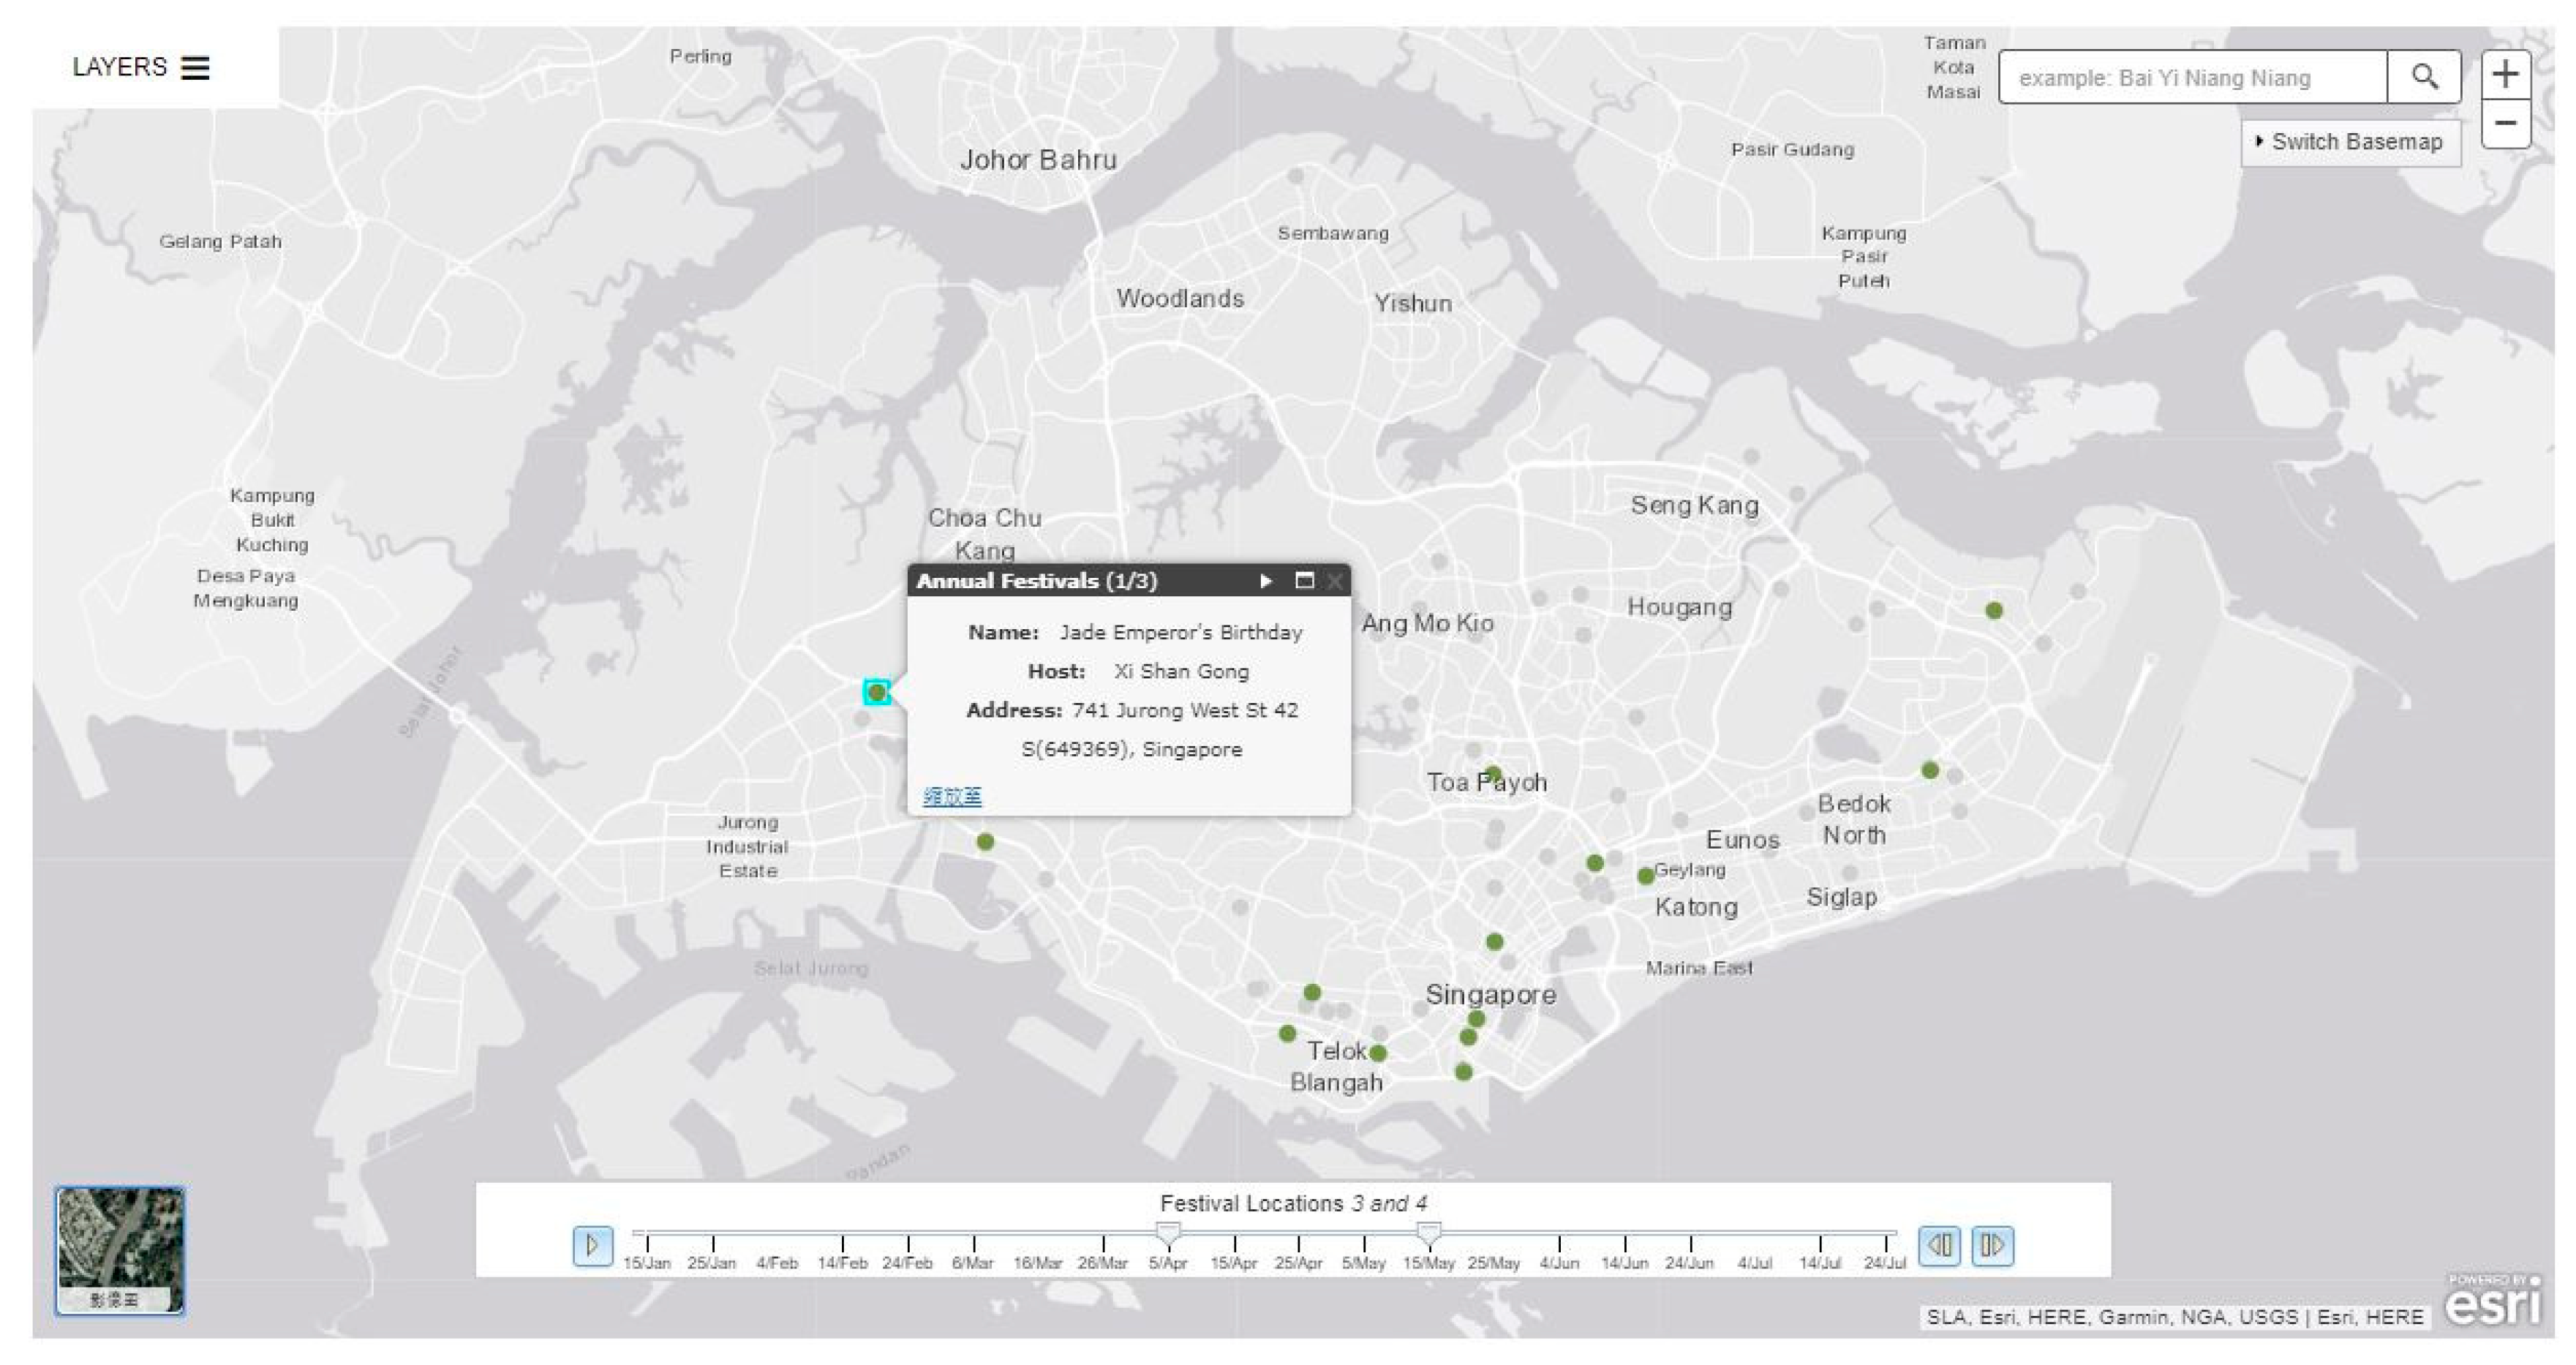Screen dimensions: 2576x1365
Task: Step time slider to next period
Action: click(x=1992, y=1246)
